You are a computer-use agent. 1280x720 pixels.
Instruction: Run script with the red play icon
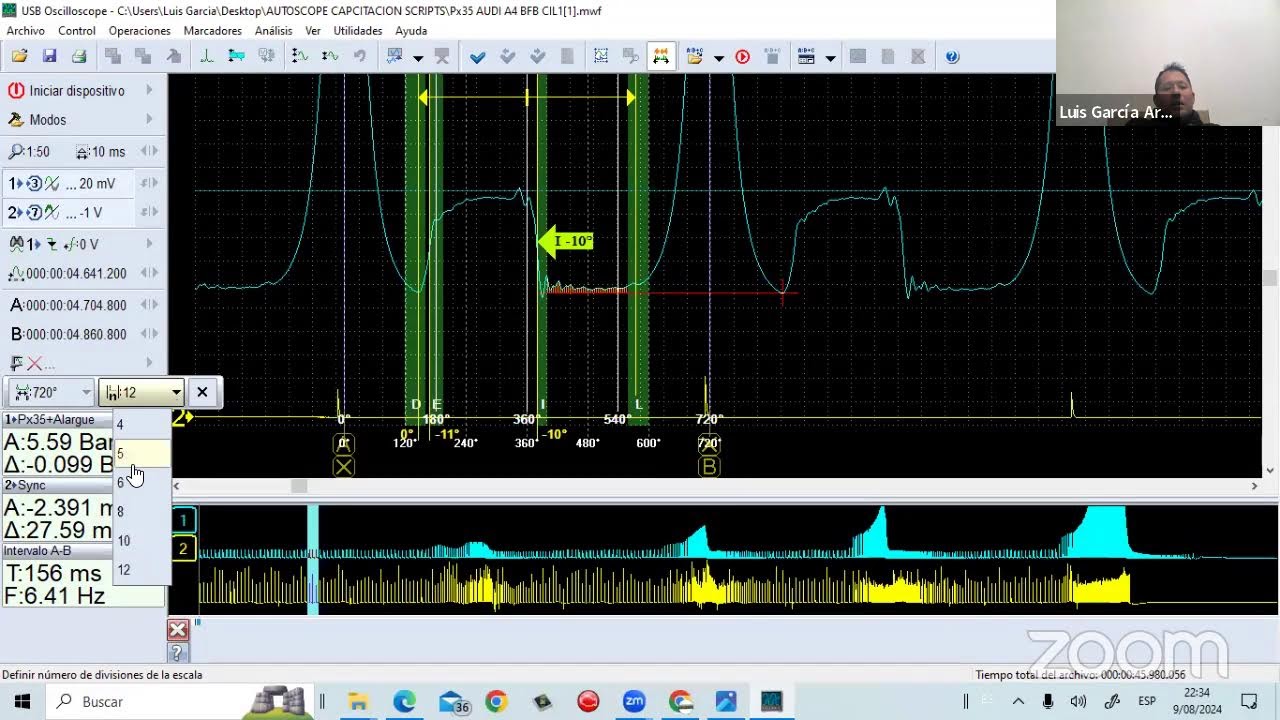742,57
